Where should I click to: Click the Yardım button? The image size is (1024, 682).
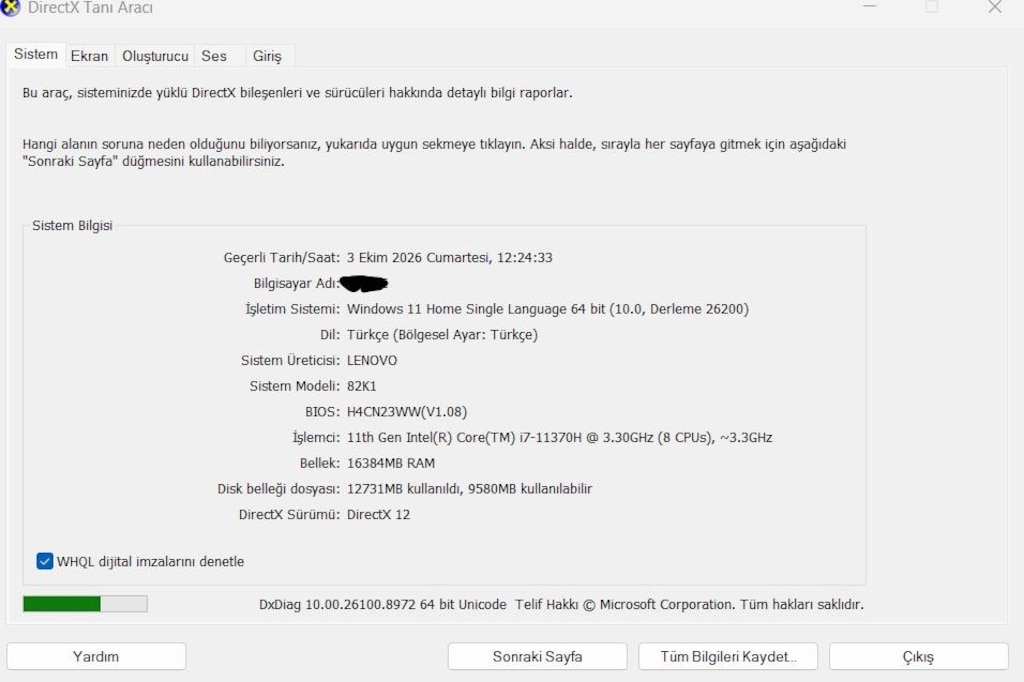[96, 657]
